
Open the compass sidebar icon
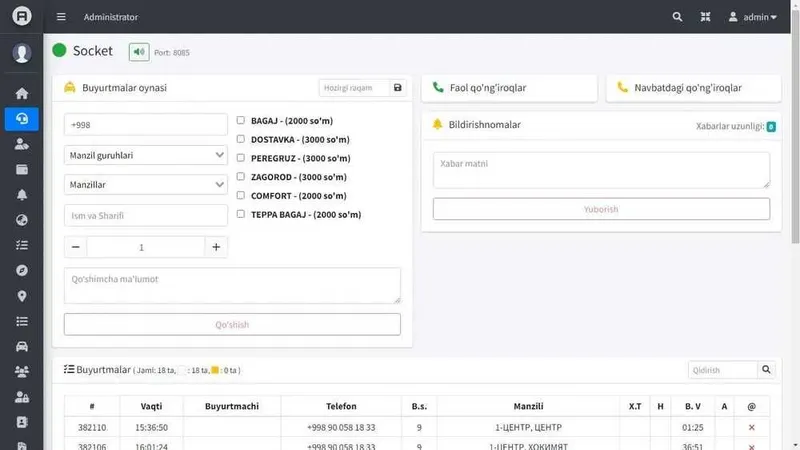pyautogui.click(x=21, y=270)
